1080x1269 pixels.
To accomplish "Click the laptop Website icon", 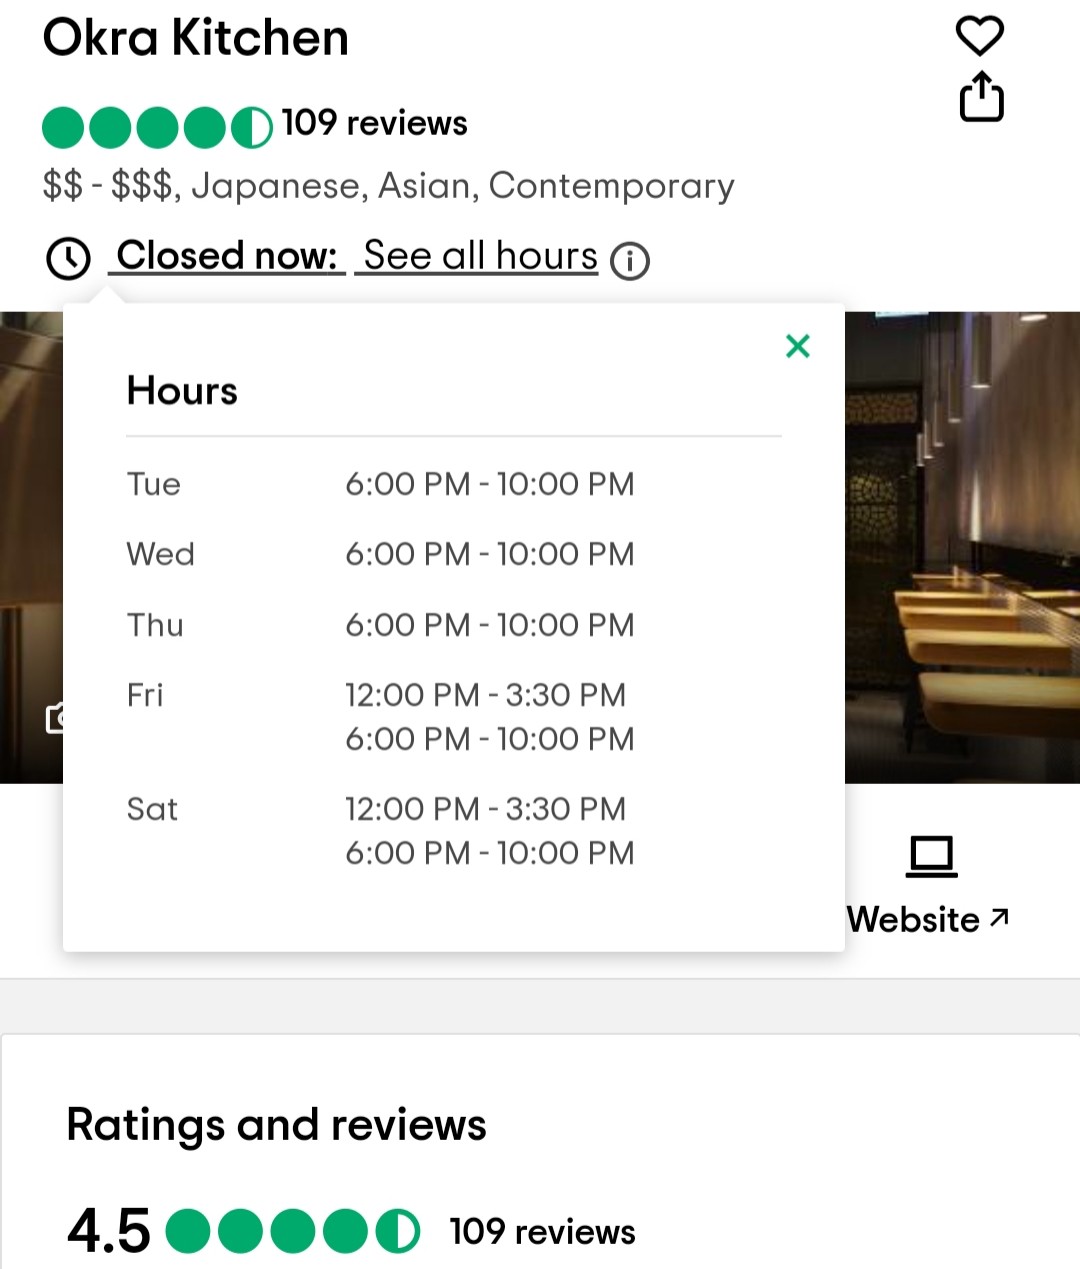I will point(932,857).
